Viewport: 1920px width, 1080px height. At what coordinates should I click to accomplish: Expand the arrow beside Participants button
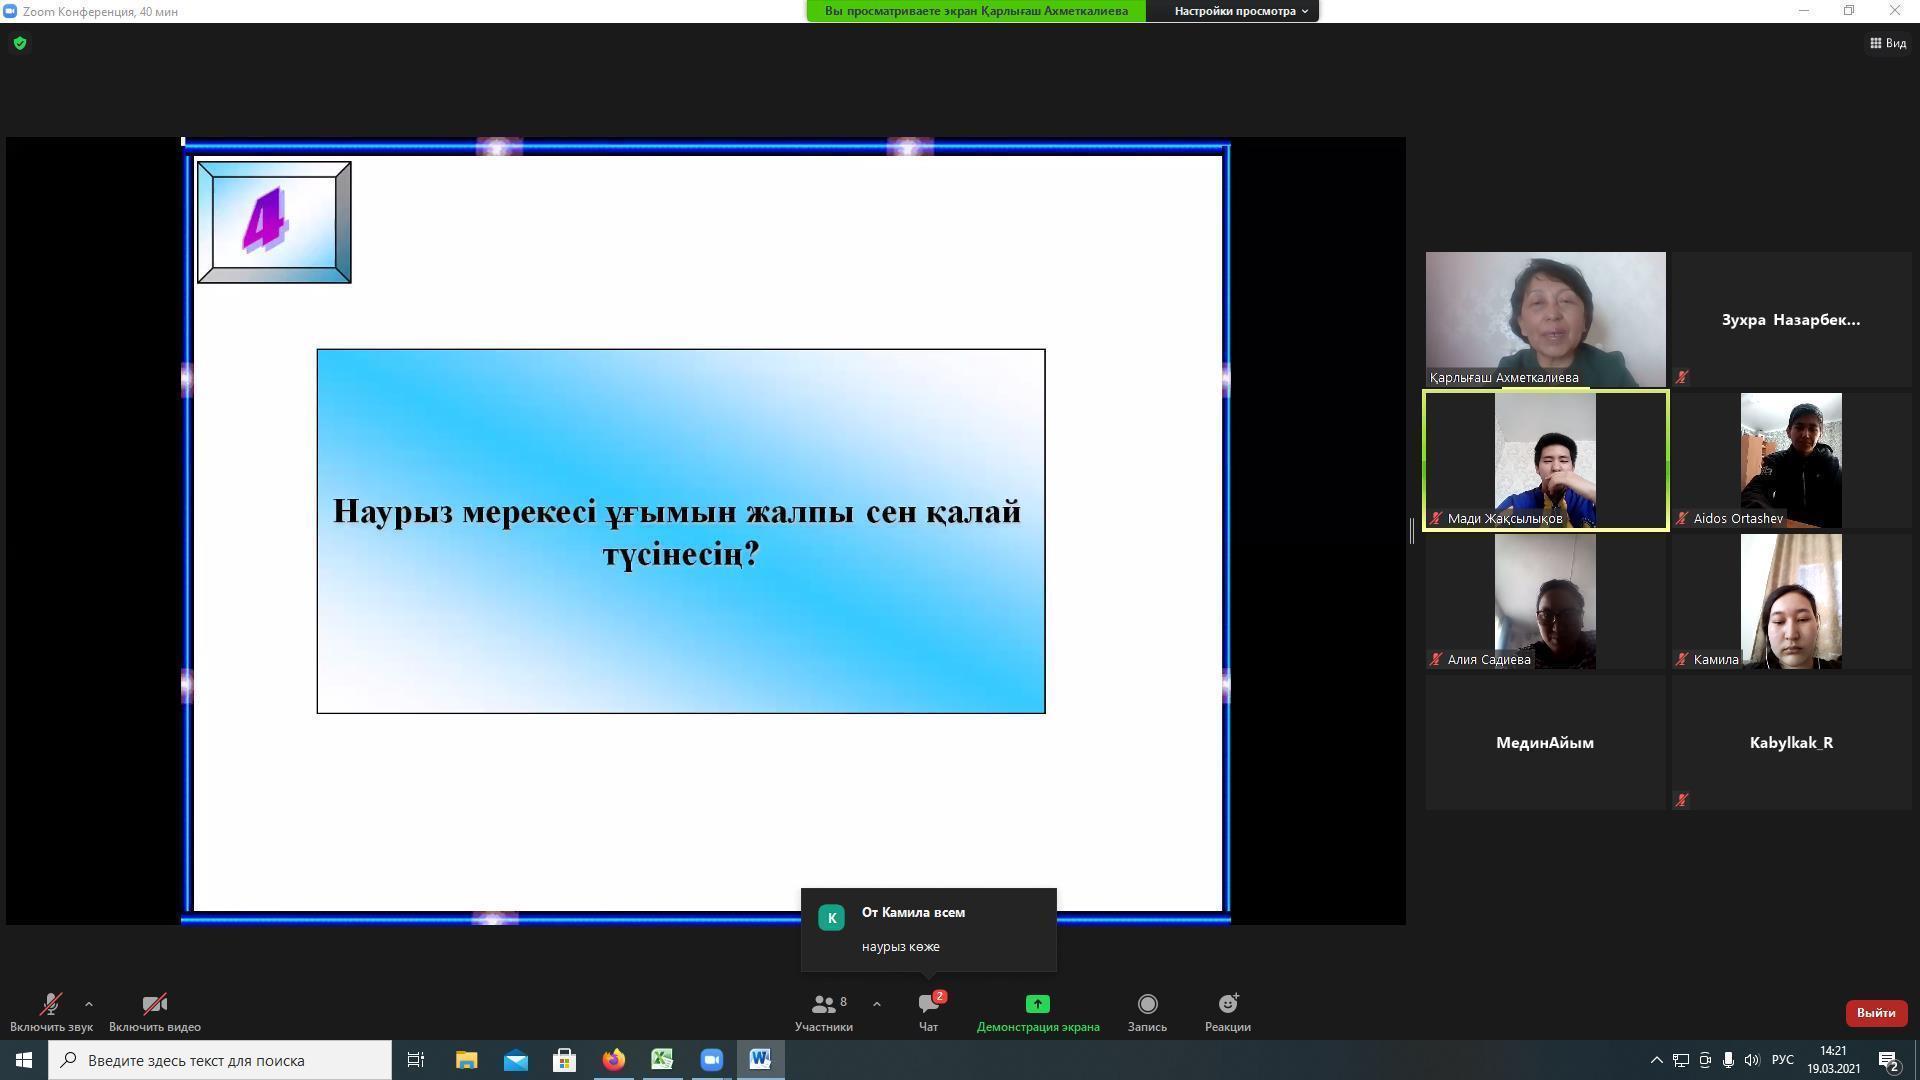(x=877, y=1004)
